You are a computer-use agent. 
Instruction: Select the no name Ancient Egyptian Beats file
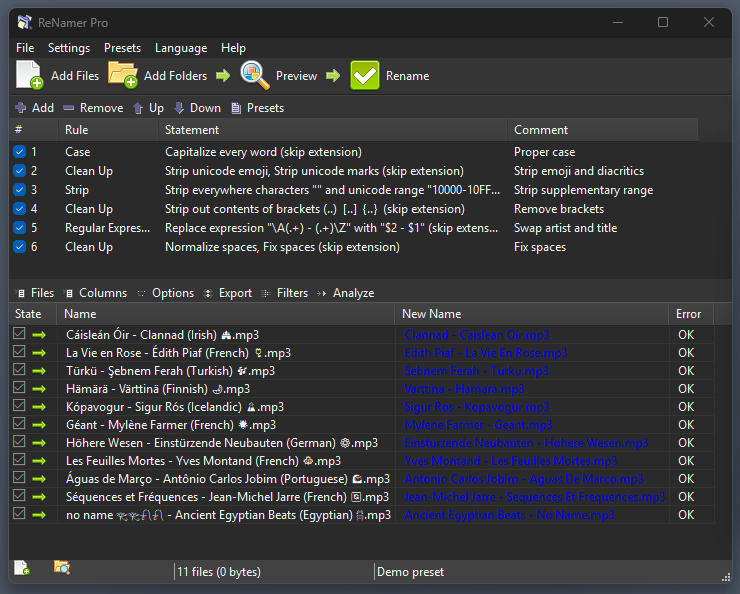[x=228, y=515]
